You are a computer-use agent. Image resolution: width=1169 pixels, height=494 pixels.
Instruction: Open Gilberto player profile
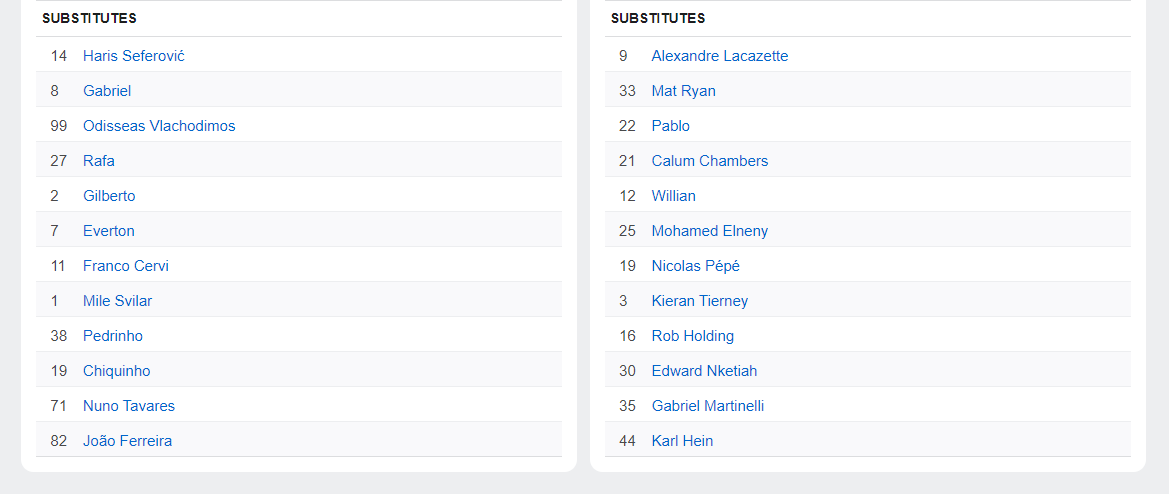click(109, 196)
